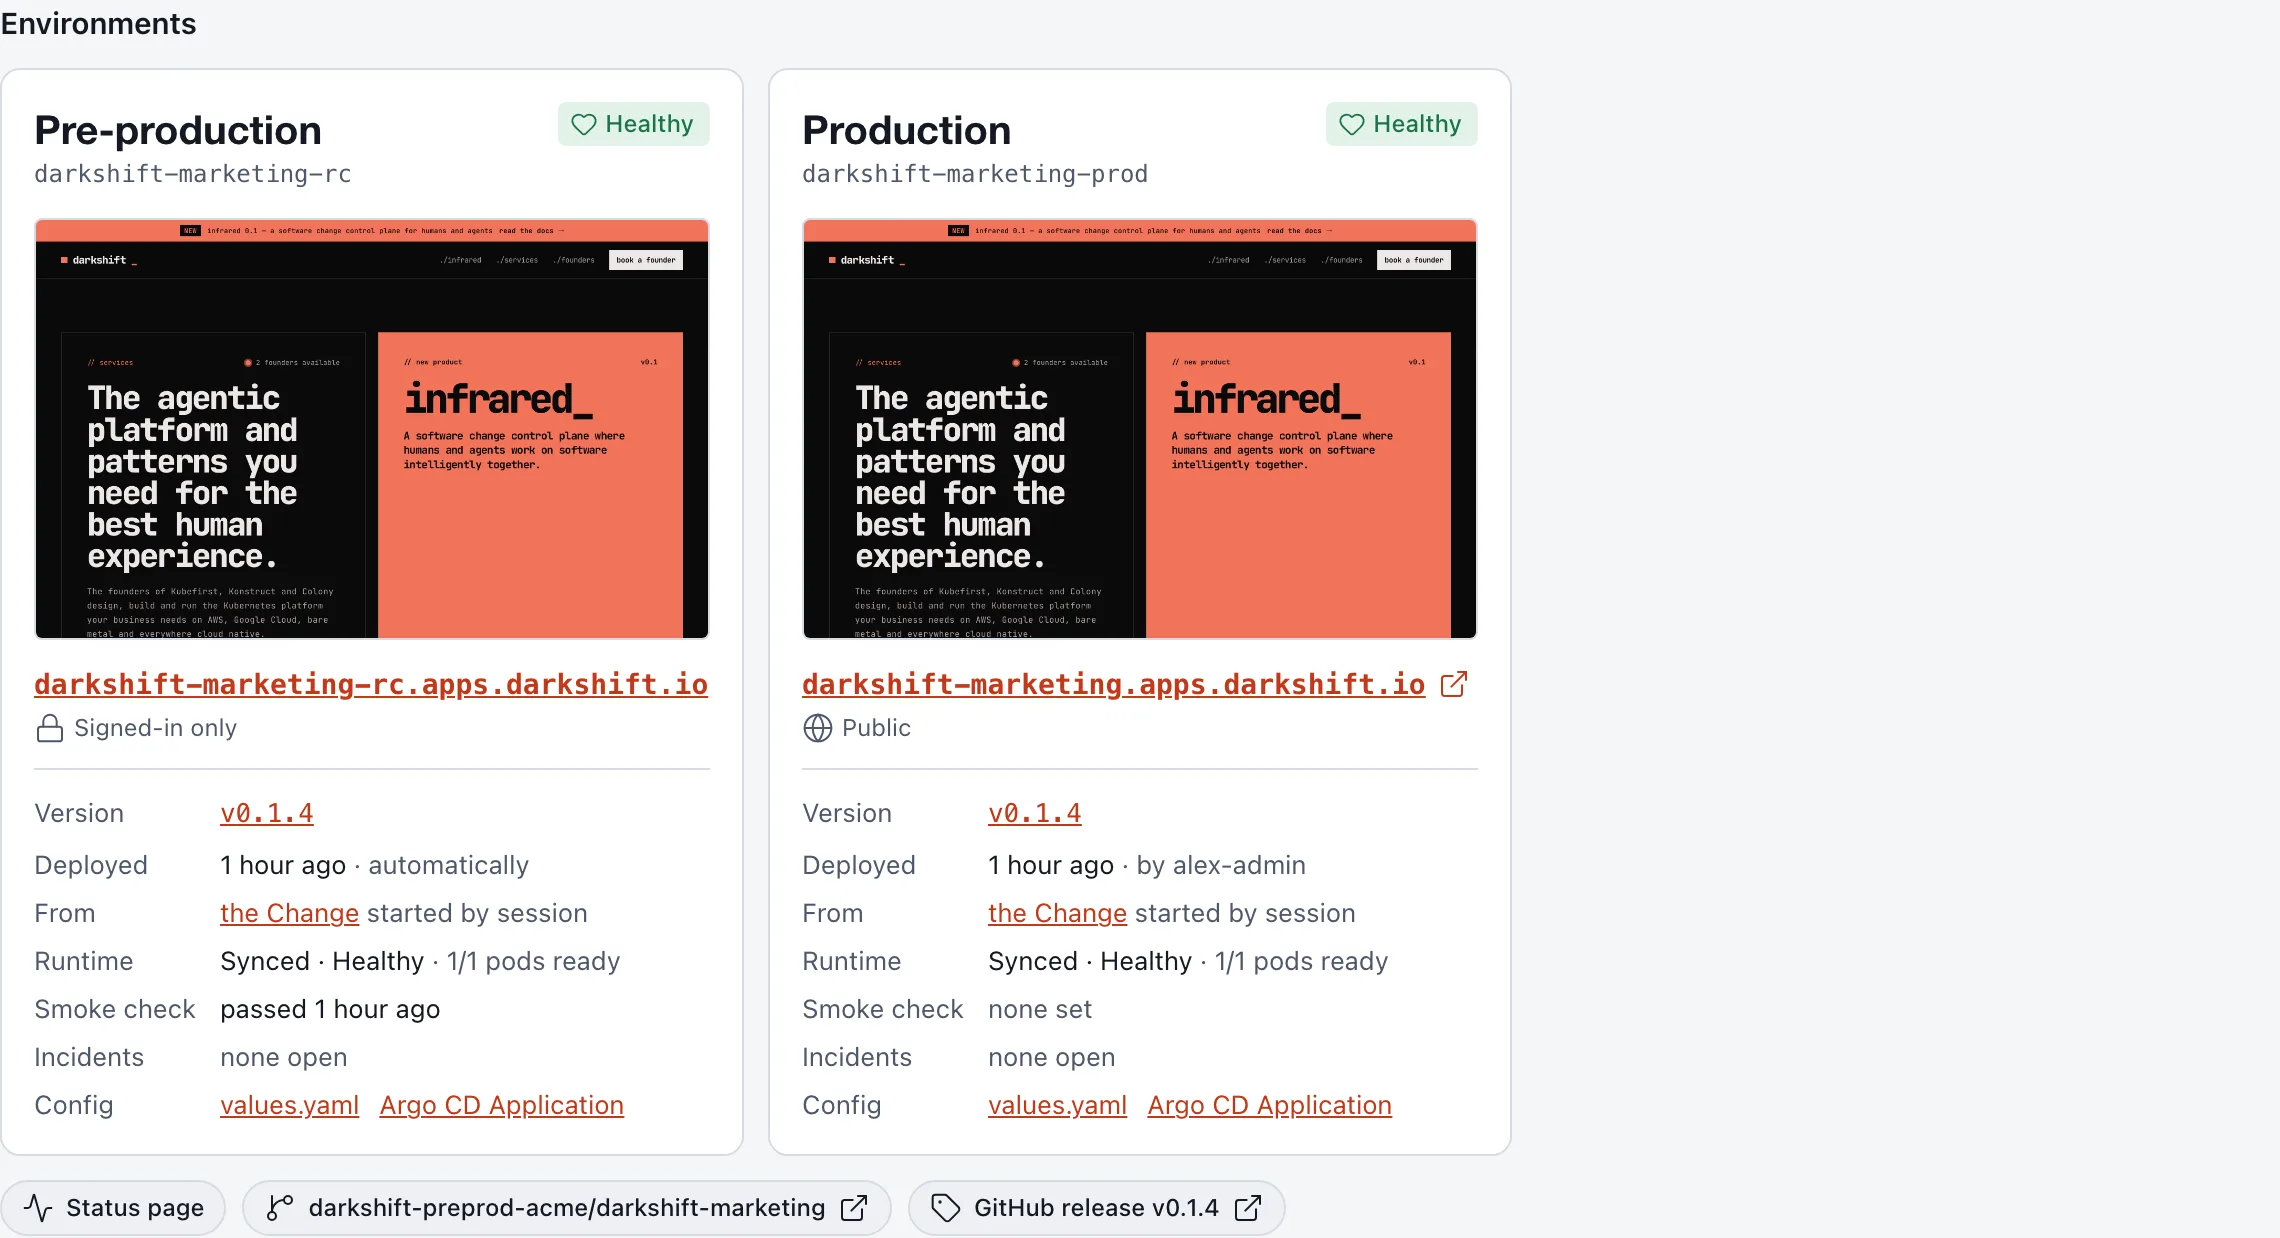Click the Pre-production Healthy status badge
This screenshot has width=2280, height=1238.
coord(633,124)
